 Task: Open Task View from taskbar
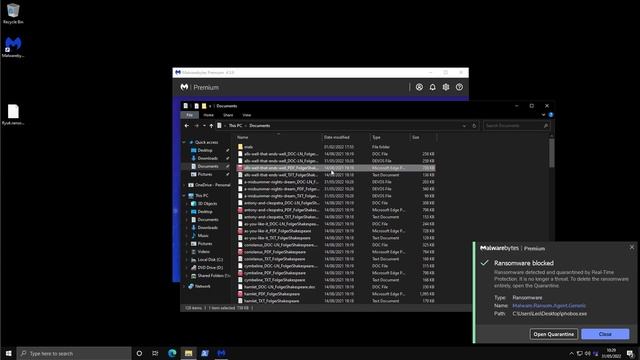click(x=155, y=353)
